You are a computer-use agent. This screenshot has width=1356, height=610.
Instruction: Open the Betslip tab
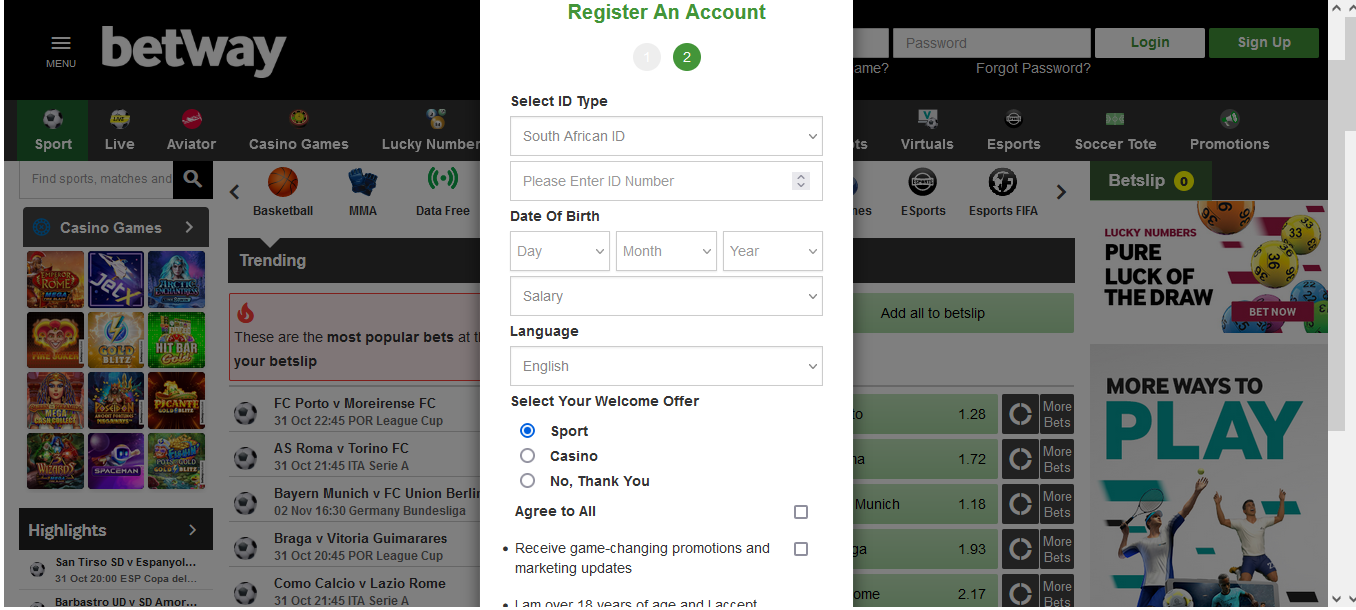[x=1150, y=180]
